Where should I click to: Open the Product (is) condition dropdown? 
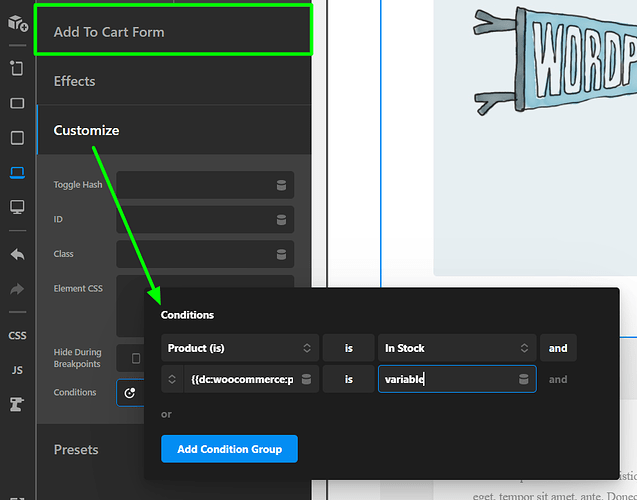pos(240,348)
